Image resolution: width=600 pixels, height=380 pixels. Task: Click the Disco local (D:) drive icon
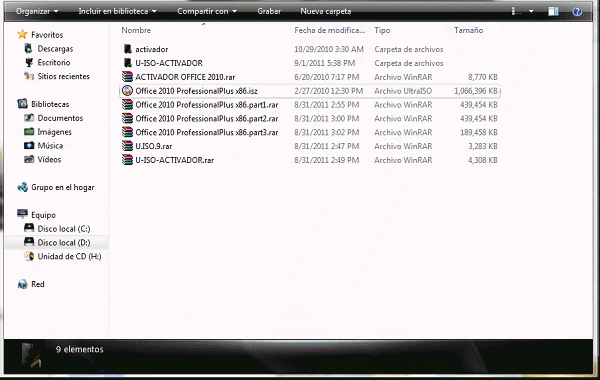click(29, 242)
